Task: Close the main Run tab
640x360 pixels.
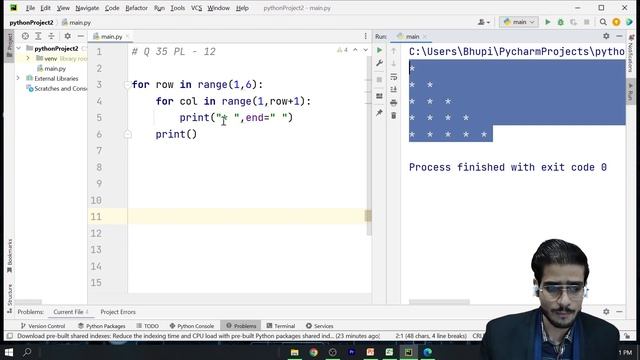Action: [x=424, y=36]
